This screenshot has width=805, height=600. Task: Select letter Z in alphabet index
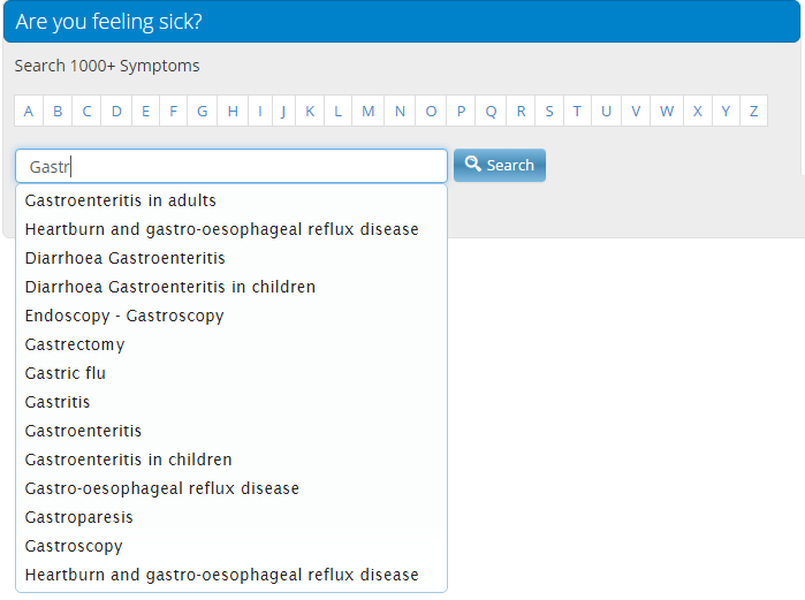pyautogui.click(x=754, y=111)
